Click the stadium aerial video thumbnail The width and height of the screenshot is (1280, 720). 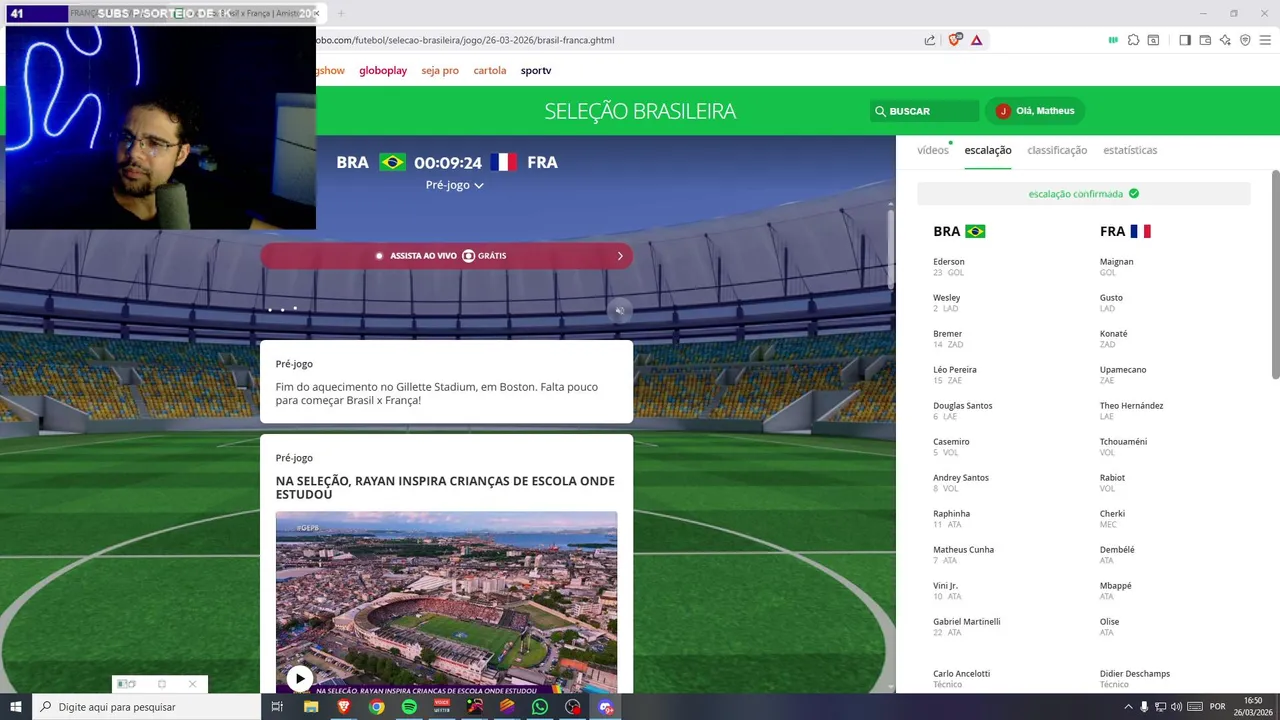tap(446, 600)
